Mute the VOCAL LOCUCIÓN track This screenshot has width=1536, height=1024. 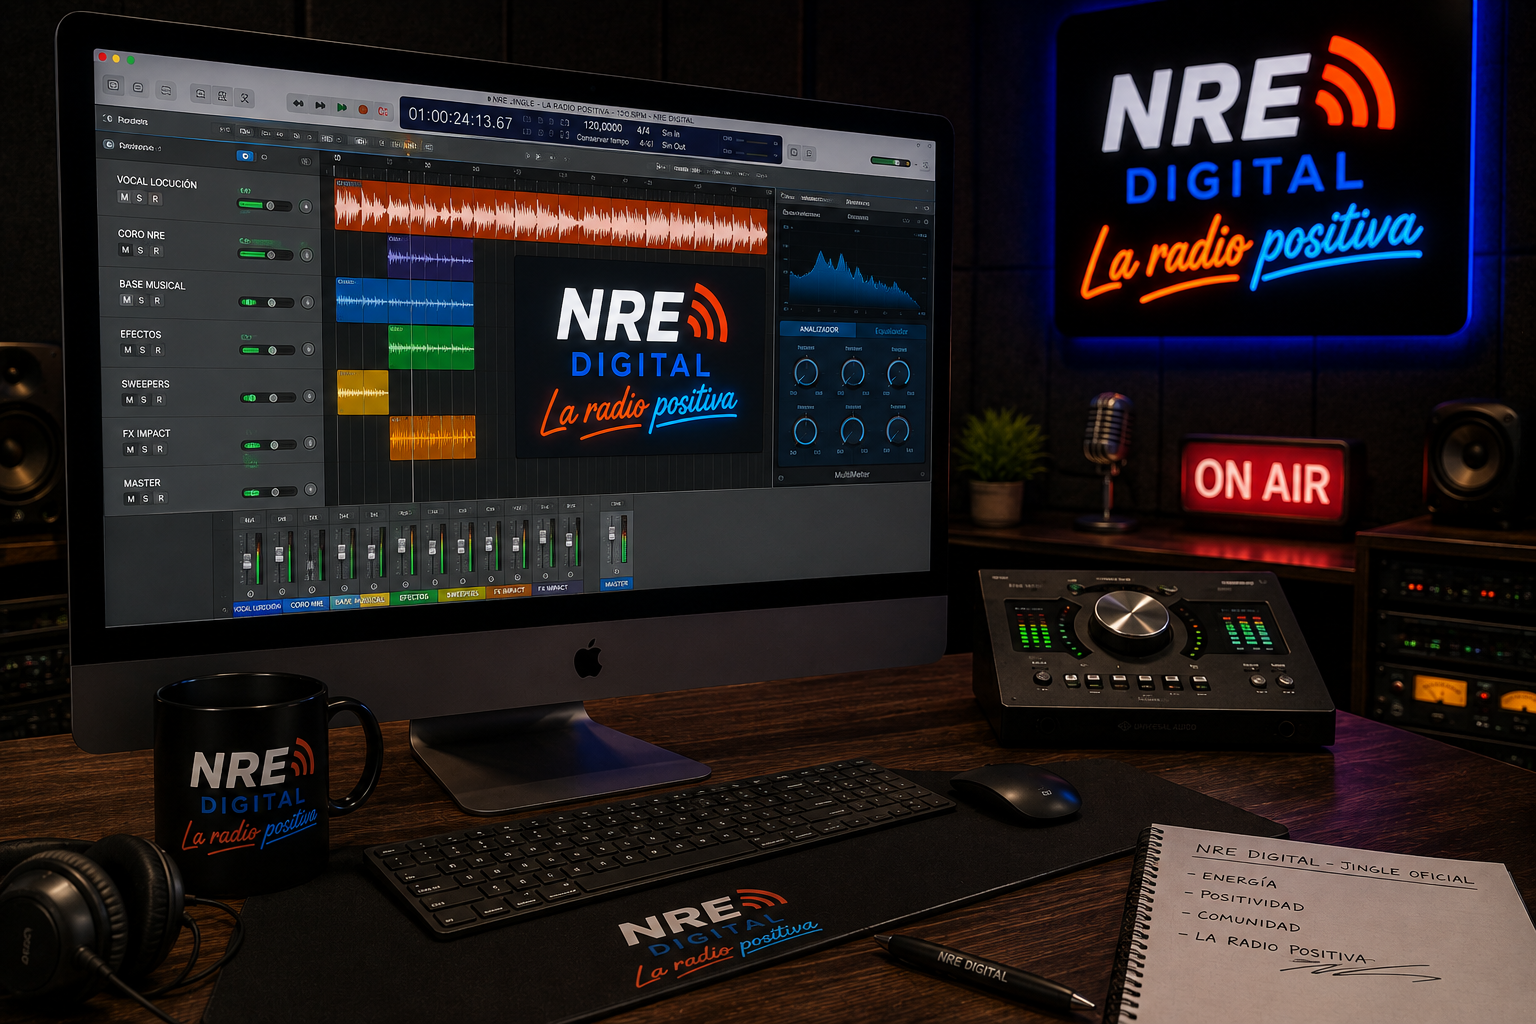[124, 198]
